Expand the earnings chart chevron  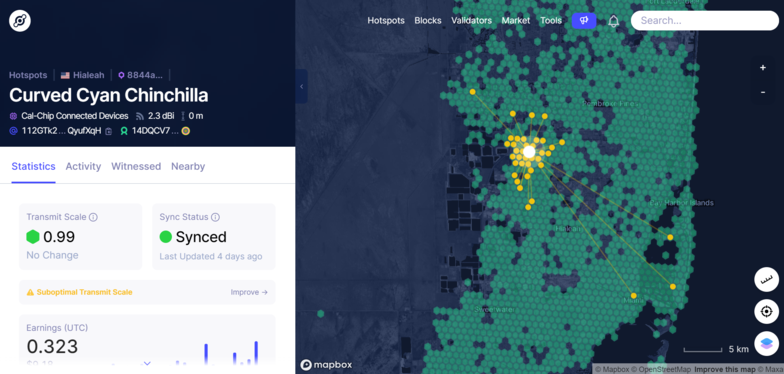point(147,364)
